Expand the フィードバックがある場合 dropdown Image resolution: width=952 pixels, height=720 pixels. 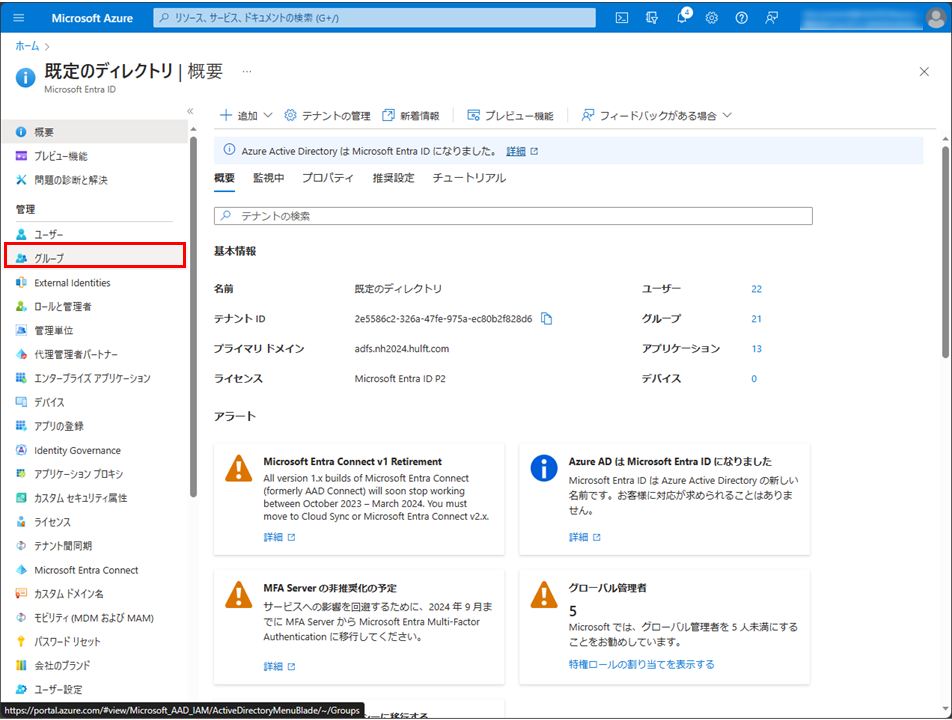656,116
